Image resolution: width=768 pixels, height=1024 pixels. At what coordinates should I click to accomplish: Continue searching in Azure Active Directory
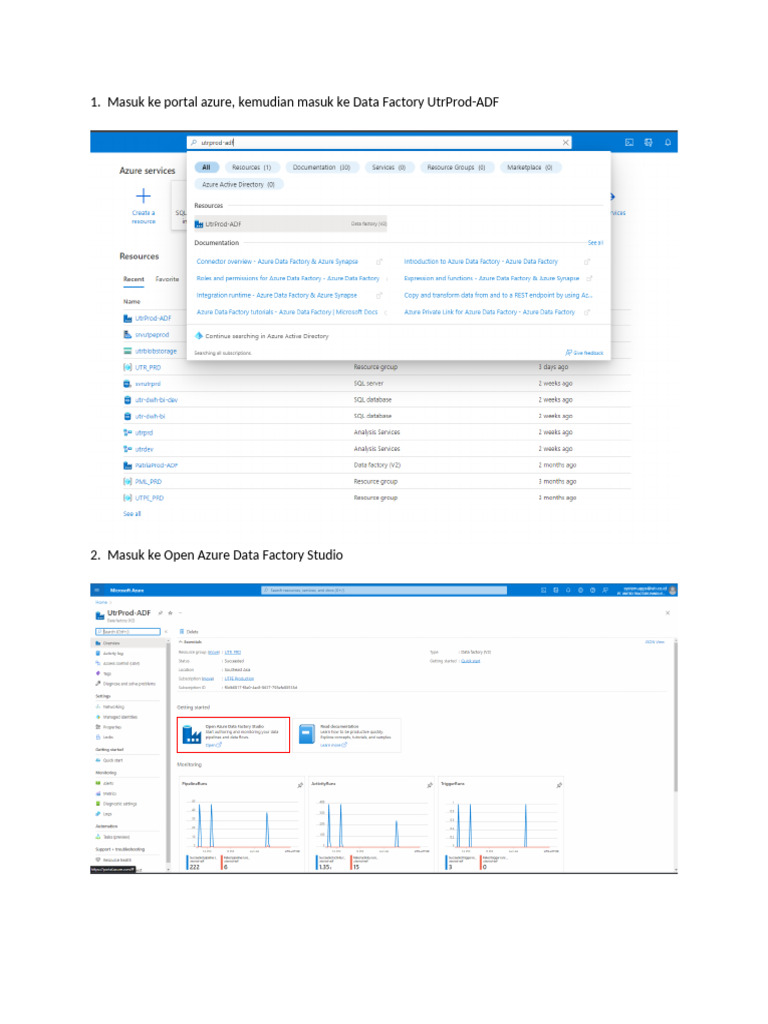(x=266, y=336)
